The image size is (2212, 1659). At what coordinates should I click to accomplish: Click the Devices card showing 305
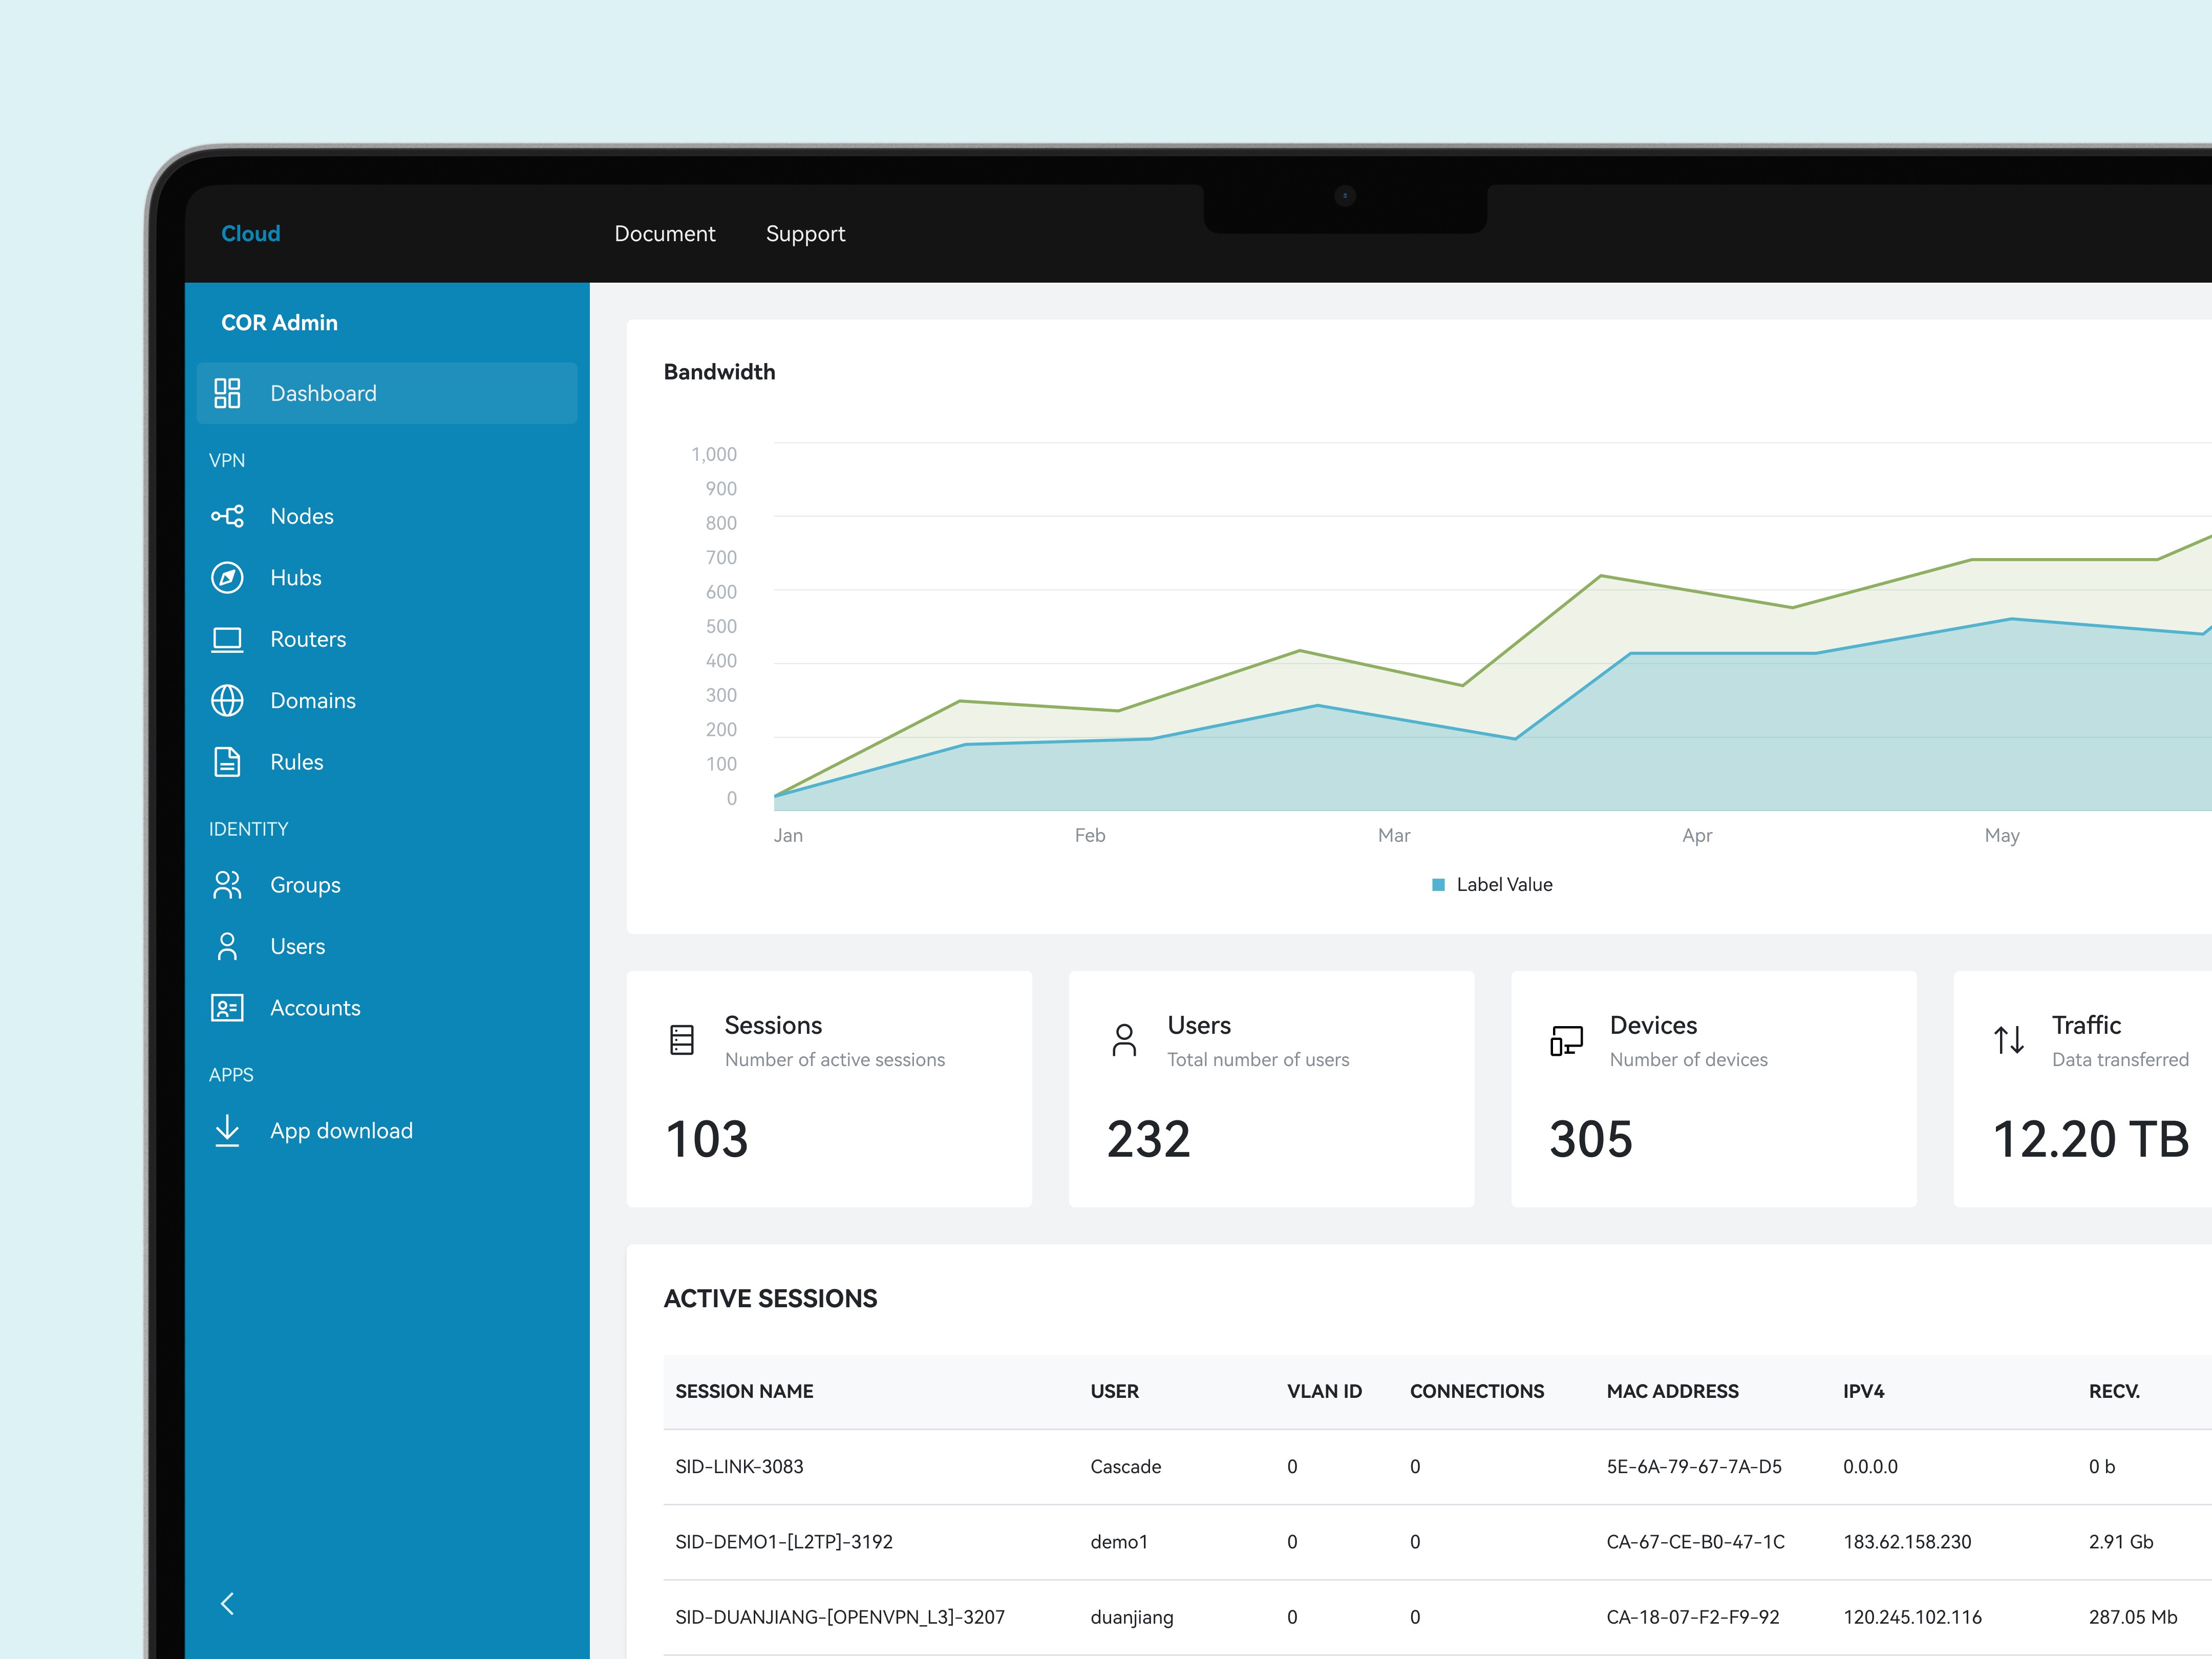(1713, 1088)
